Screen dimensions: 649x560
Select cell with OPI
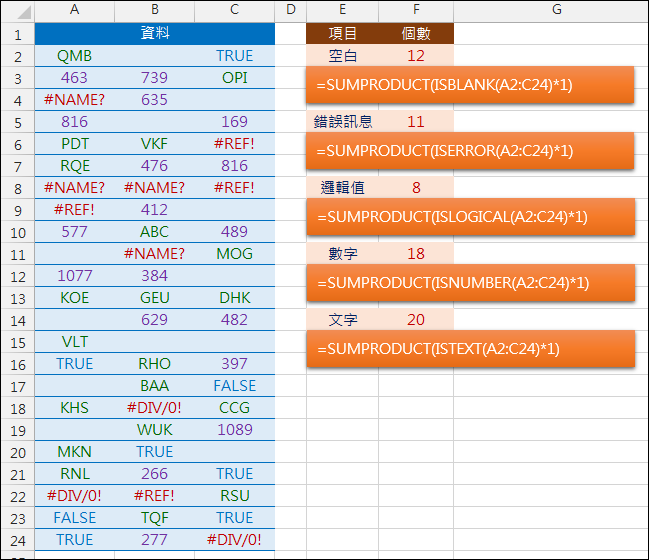(x=235, y=78)
